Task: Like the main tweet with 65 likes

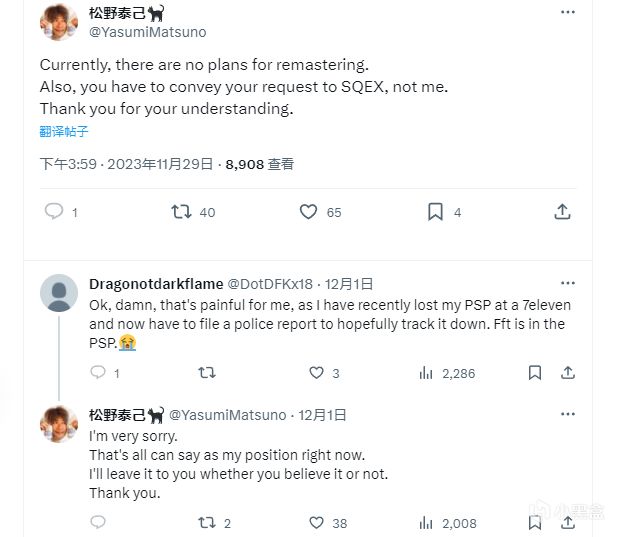Action: (309, 211)
